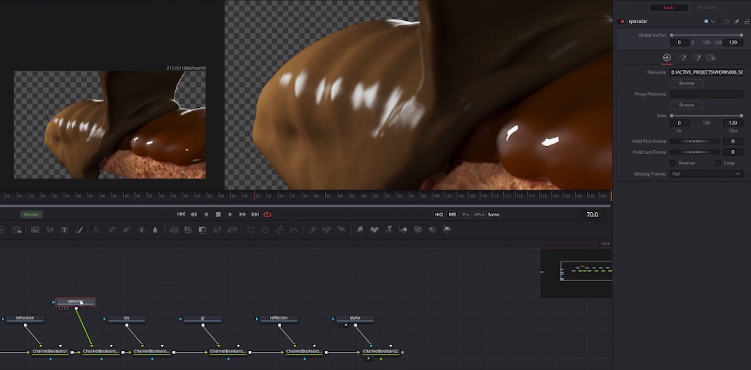Click the current frame field showing 70.0
This screenshot has width=751, height=370.
[x=592, y=214]
